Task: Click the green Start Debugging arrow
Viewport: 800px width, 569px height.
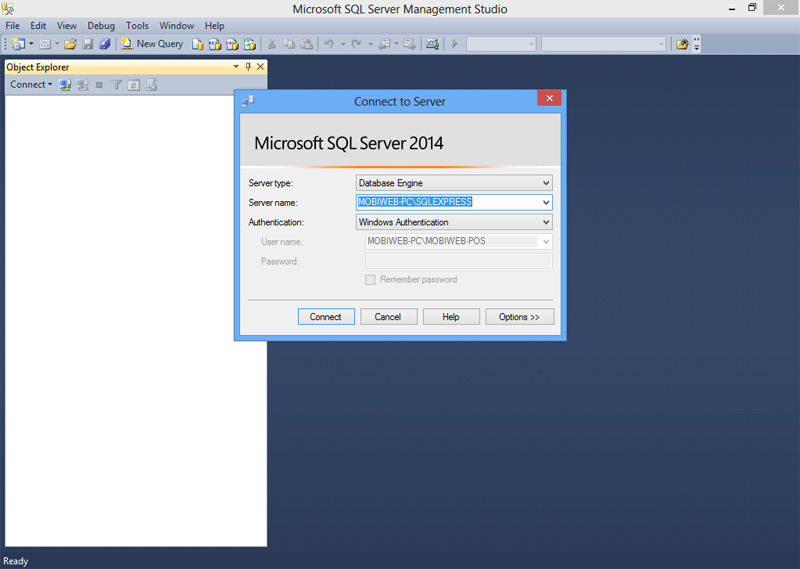Action: pos(455,44)
